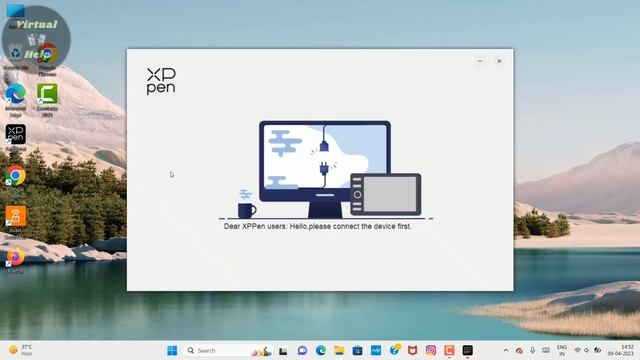Click the volume icon in the tray

tap(587, 350)
